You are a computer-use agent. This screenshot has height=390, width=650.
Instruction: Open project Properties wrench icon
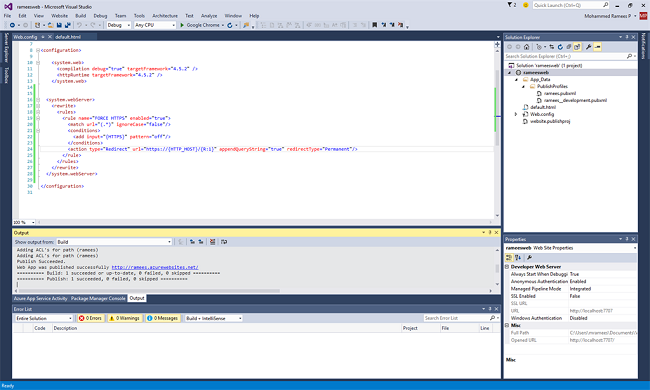pyautogui.click(x=588, y=47)
